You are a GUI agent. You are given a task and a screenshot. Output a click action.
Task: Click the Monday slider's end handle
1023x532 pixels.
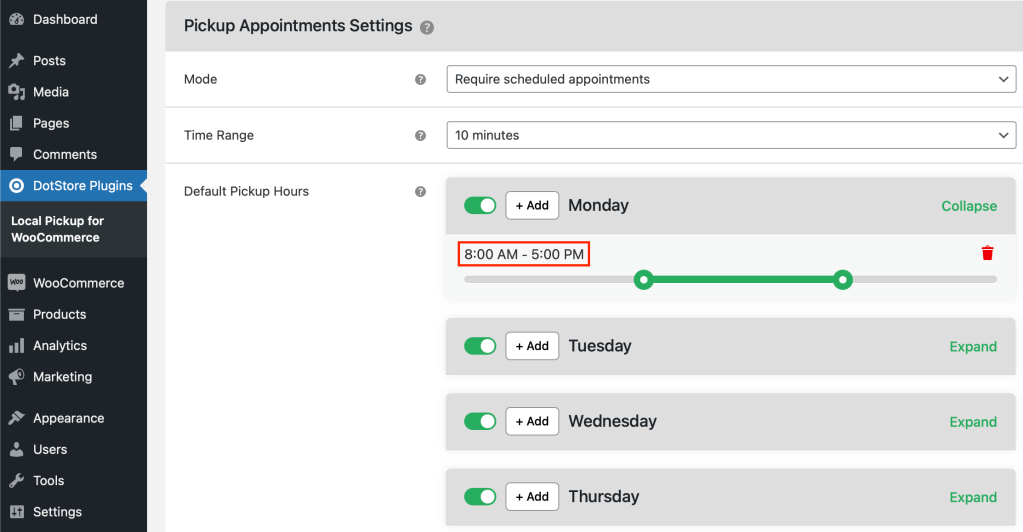[842, 280]
